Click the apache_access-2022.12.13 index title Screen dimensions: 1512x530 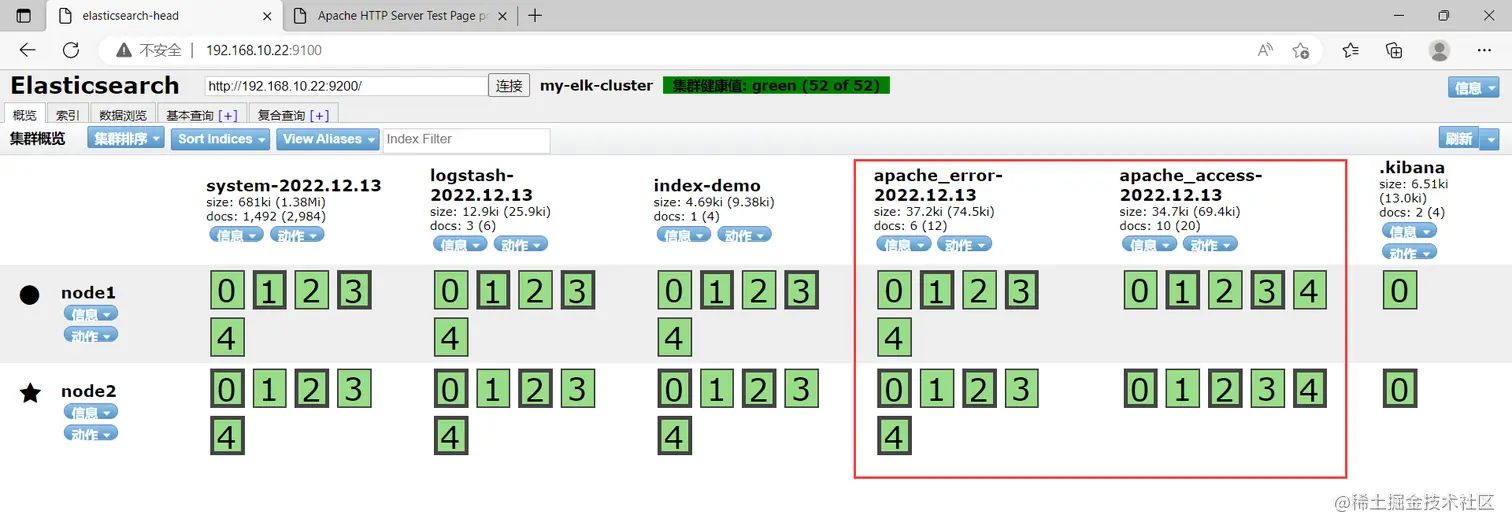point(1191,185)
